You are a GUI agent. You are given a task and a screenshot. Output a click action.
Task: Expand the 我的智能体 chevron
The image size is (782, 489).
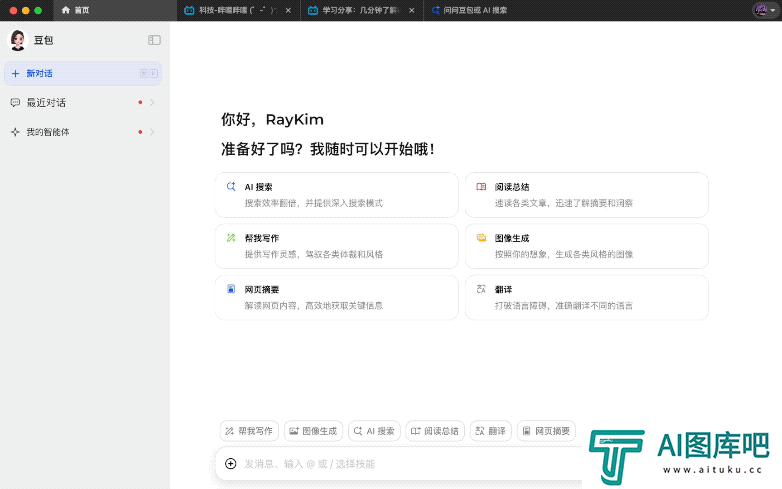click(x=152, y=132)
